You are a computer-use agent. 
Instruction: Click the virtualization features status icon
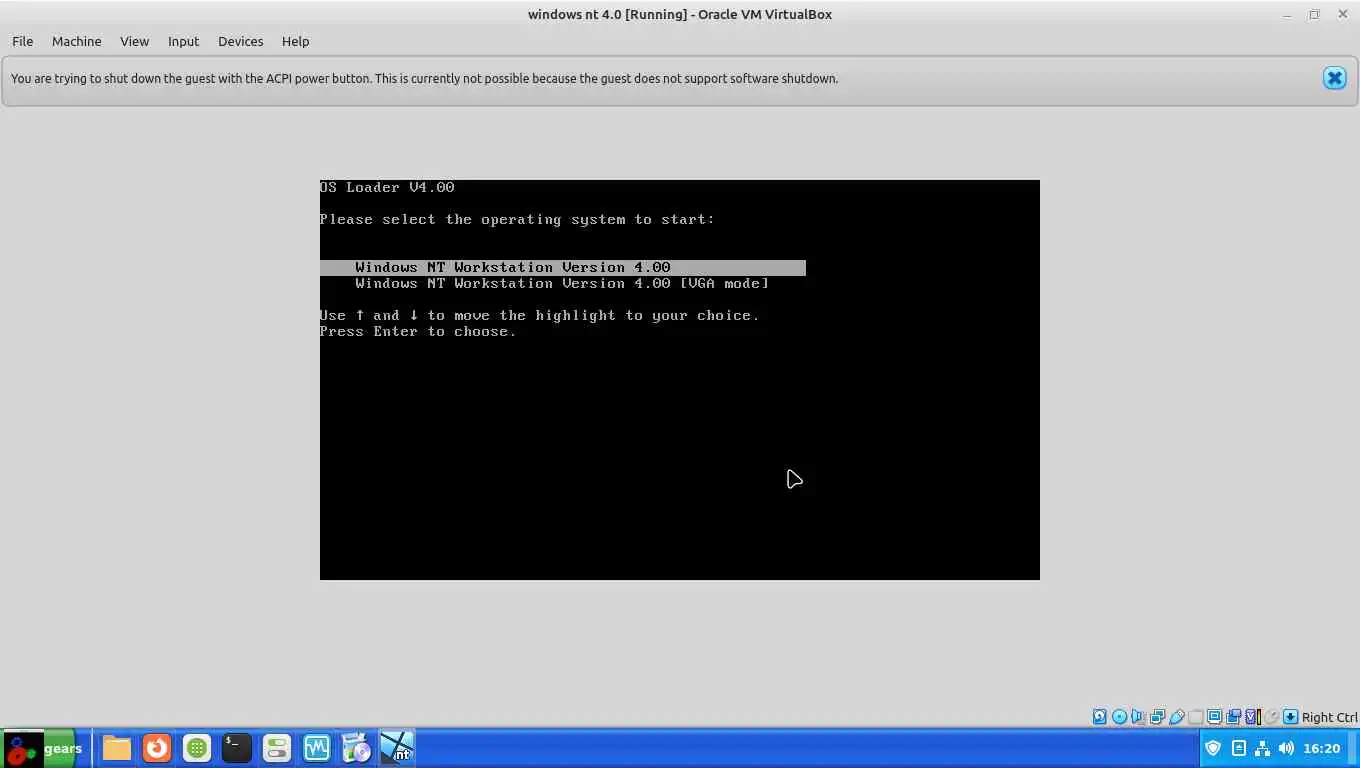coord(1252,717)
